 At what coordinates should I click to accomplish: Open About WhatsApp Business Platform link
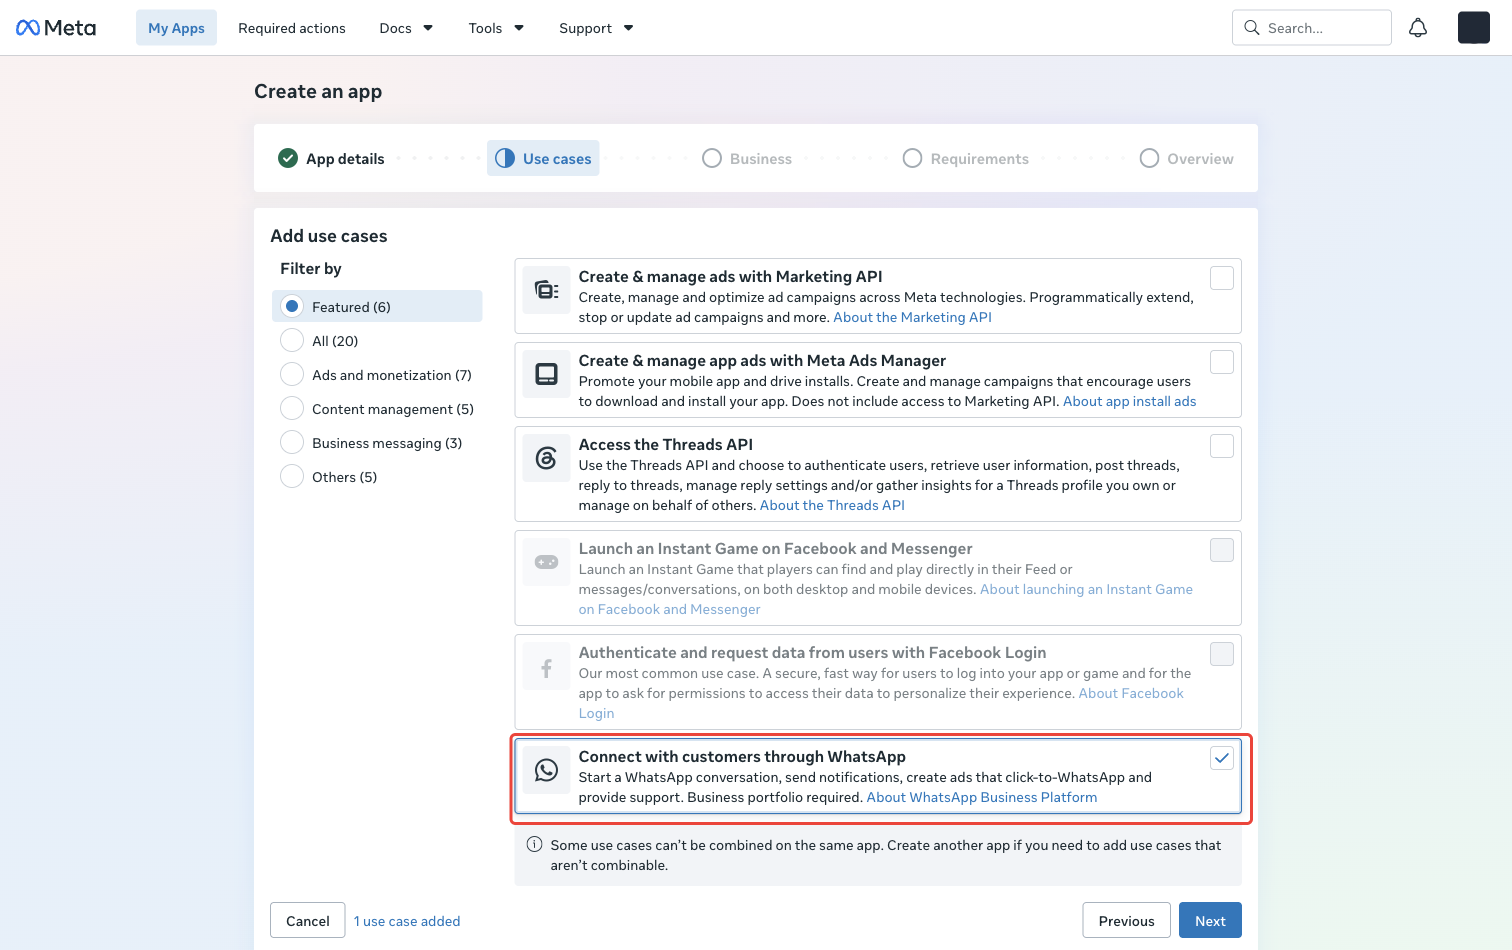[x=982, y=797]
